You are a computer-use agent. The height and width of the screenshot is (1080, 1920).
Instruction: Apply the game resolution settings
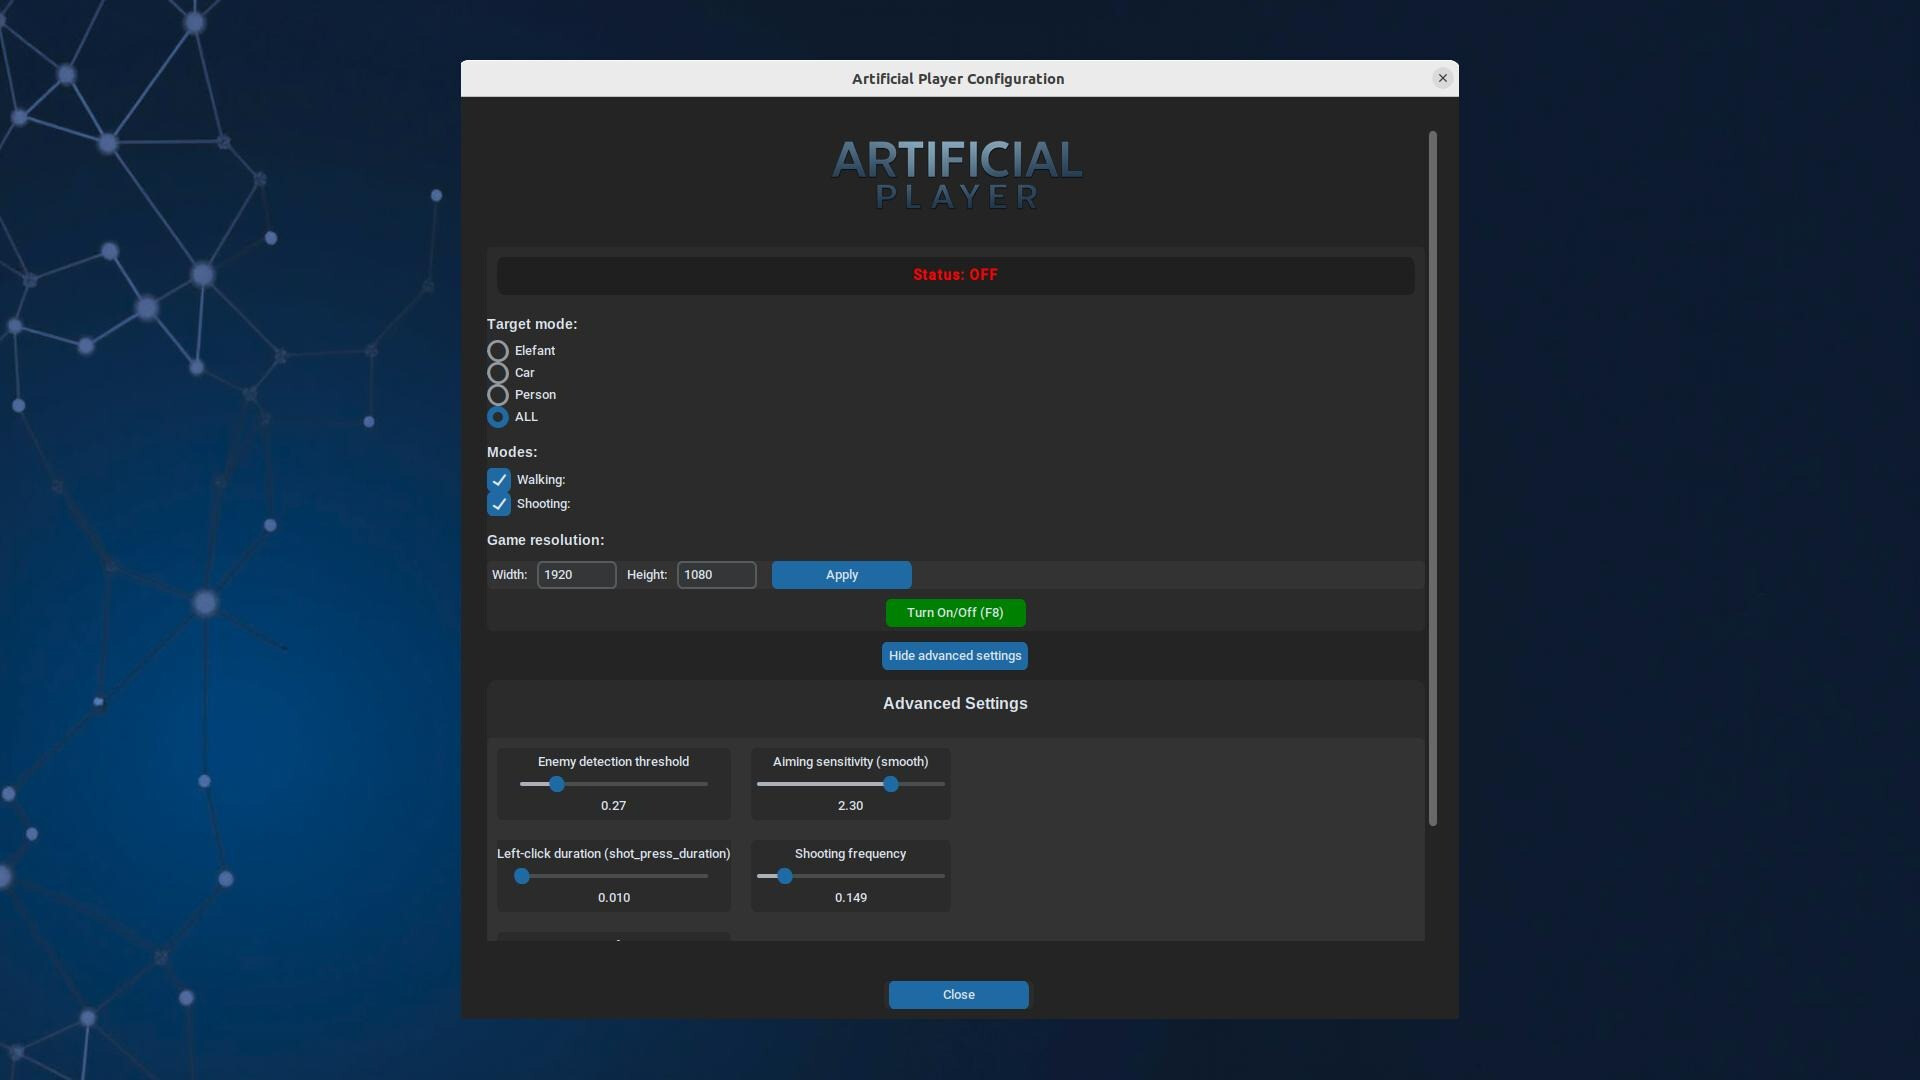tap(841, 575)
